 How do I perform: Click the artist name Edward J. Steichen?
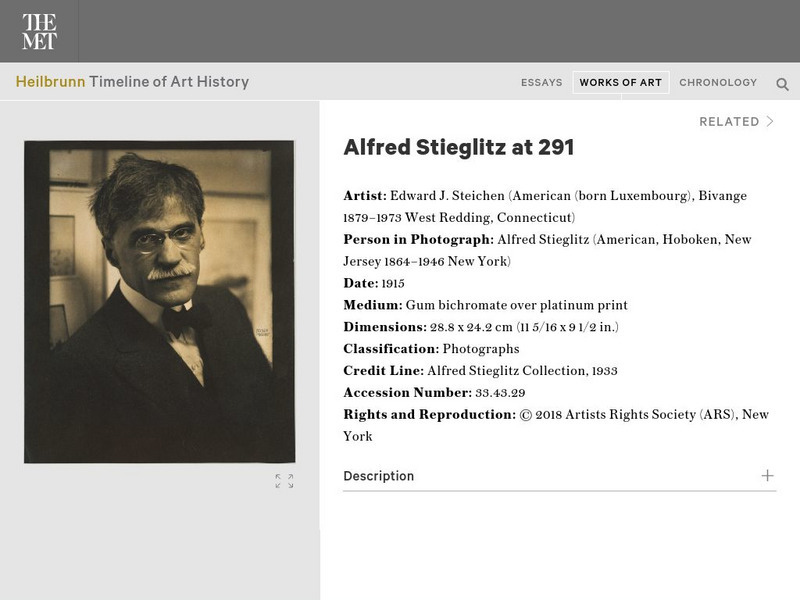coord(444,196)
